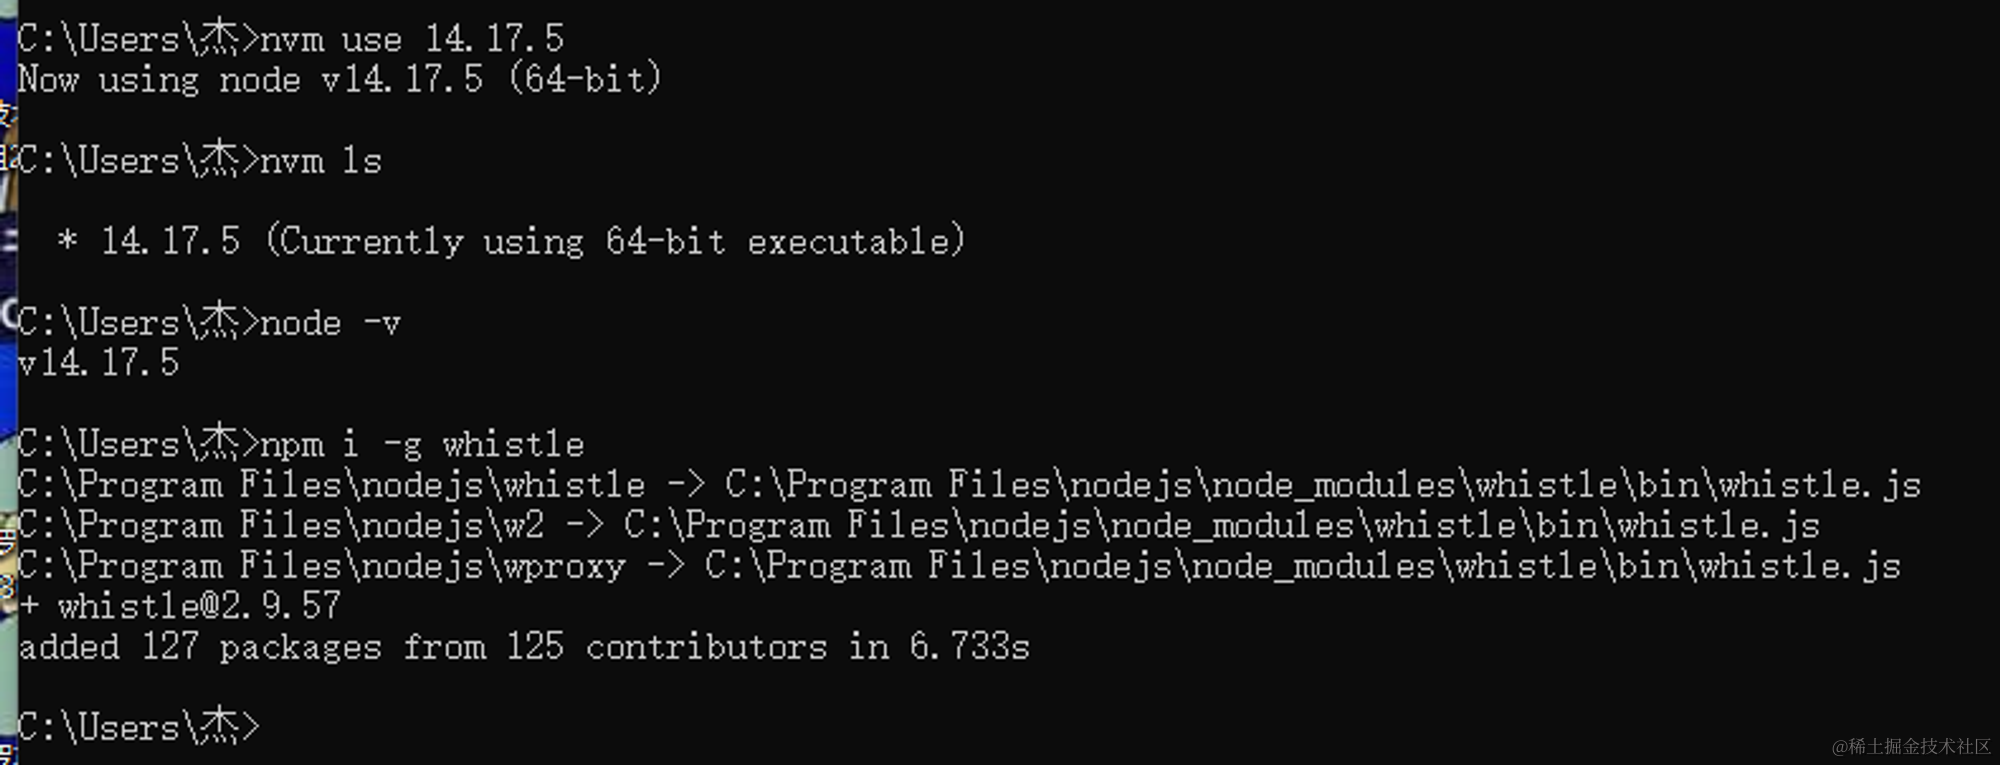Image resolution: width=2000 pixels, height=765 pixels.
Task: Click the asterisk marking the active version
Action: [x=67, y=241]
